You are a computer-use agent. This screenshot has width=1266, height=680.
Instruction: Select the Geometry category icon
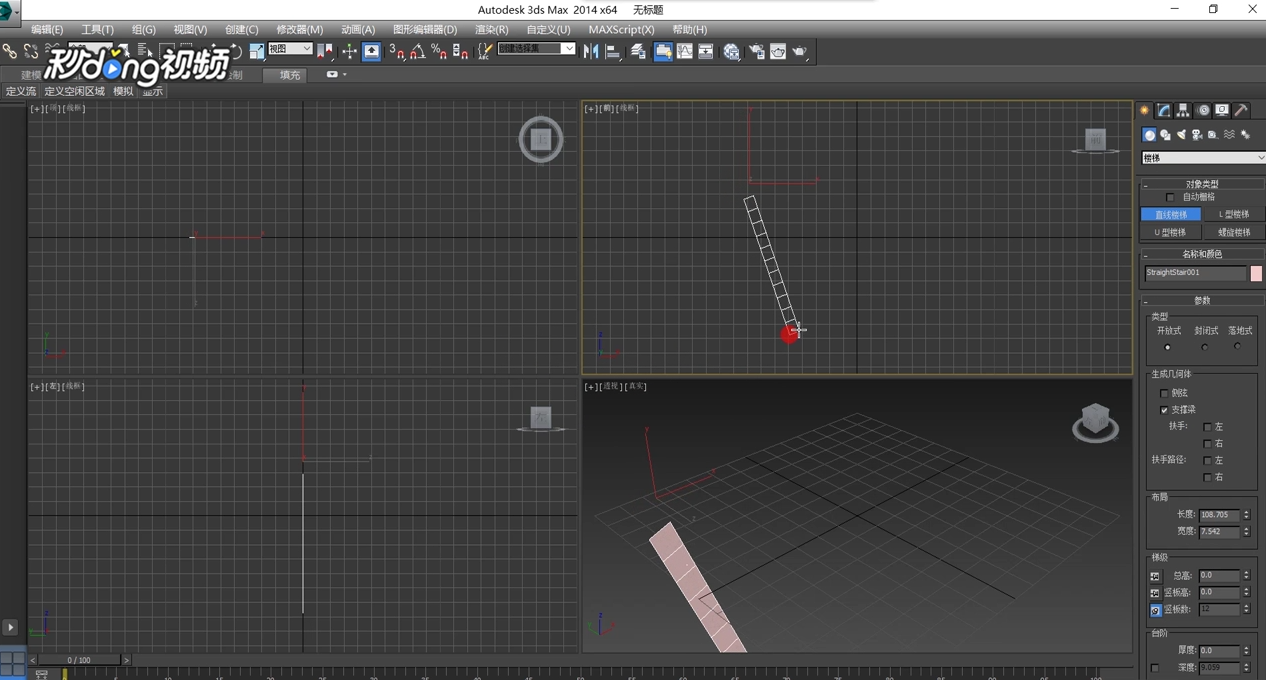1149,135
